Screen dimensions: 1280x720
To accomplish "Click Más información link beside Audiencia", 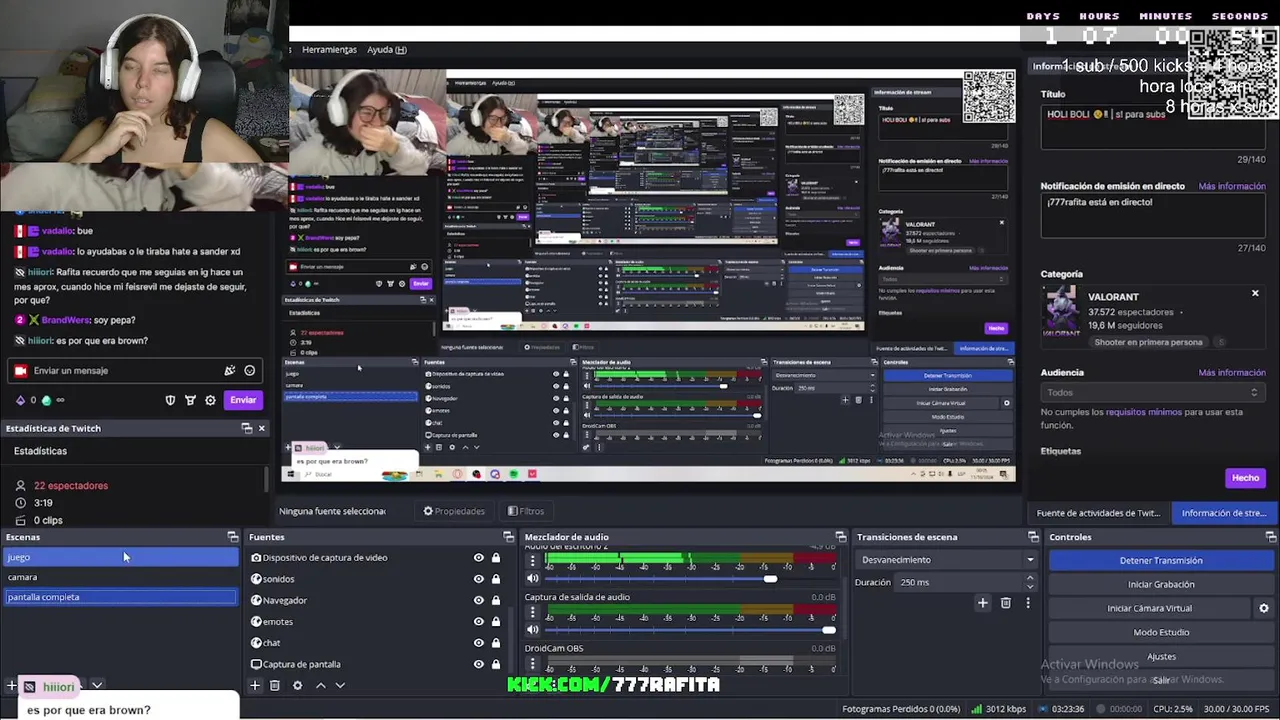I will coord(1232,372).
